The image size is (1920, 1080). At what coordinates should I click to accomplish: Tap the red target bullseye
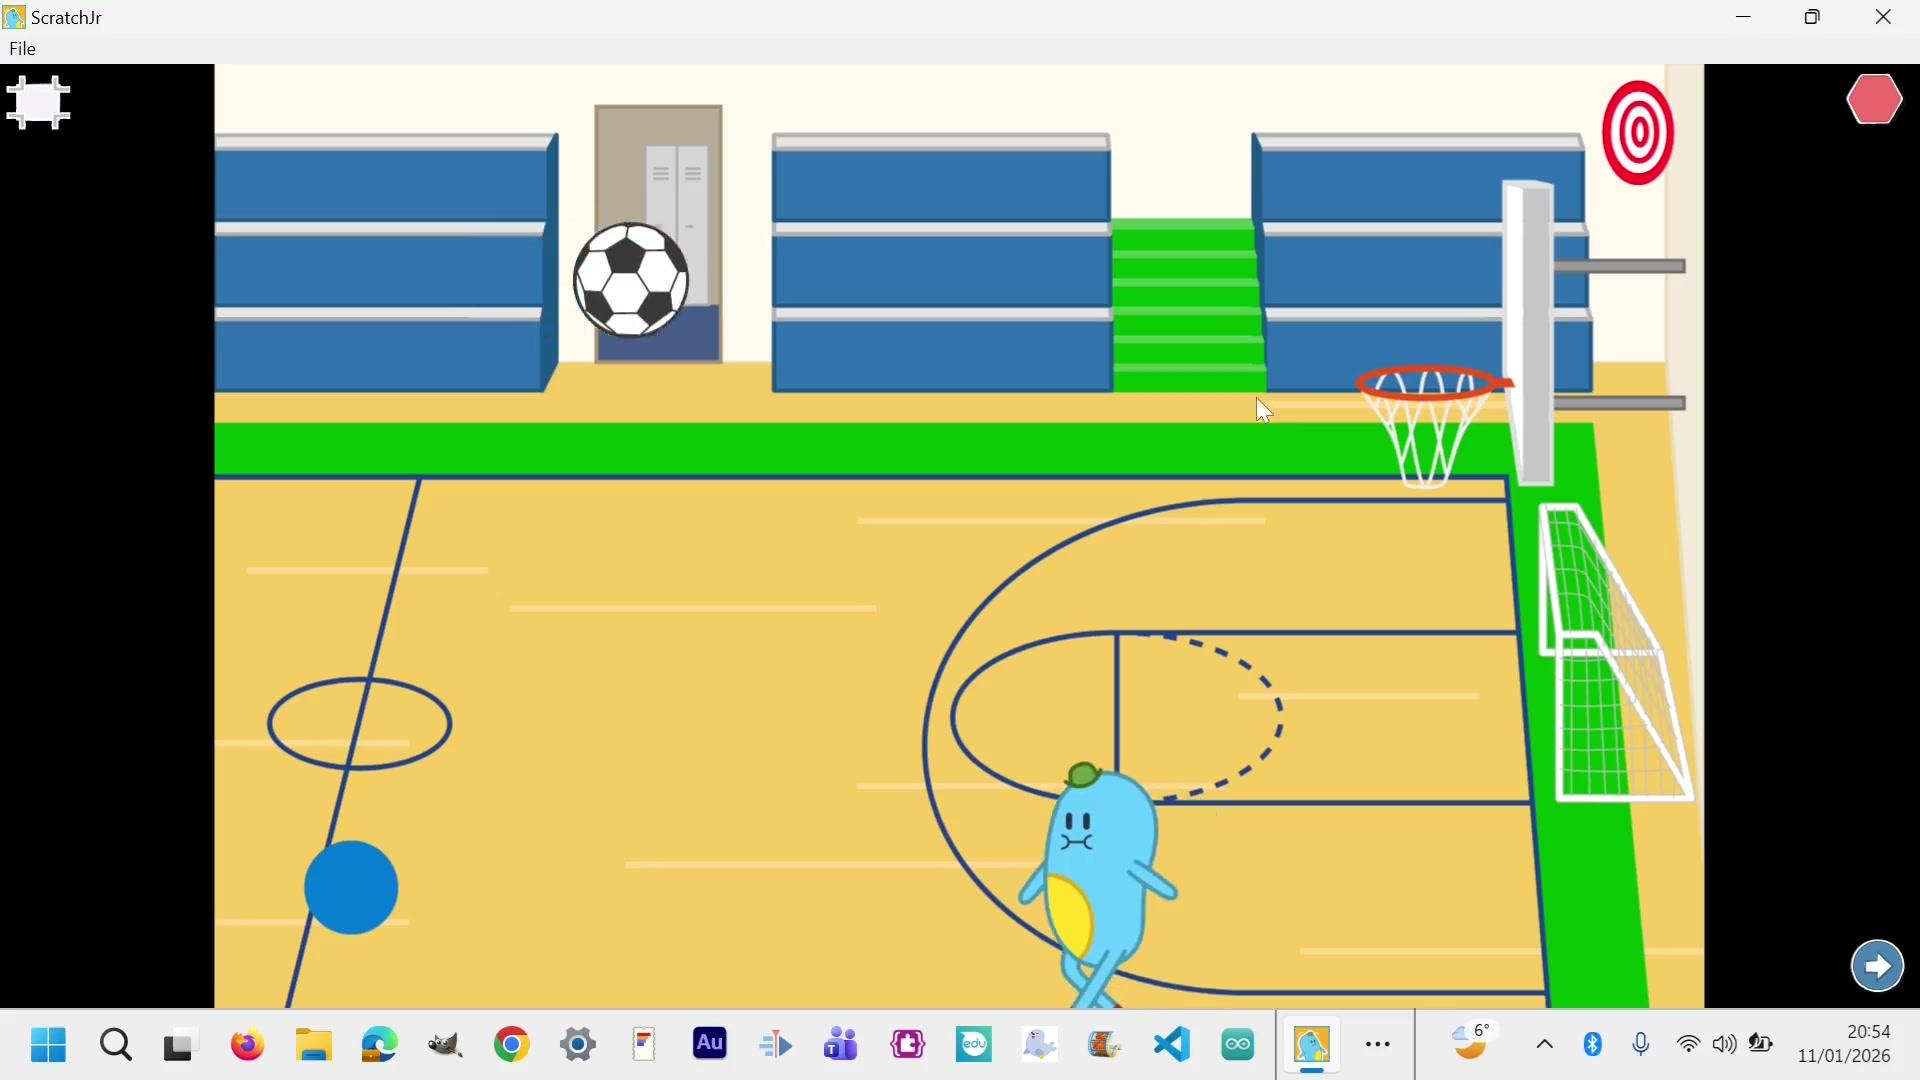click(x=1638, y=133)
